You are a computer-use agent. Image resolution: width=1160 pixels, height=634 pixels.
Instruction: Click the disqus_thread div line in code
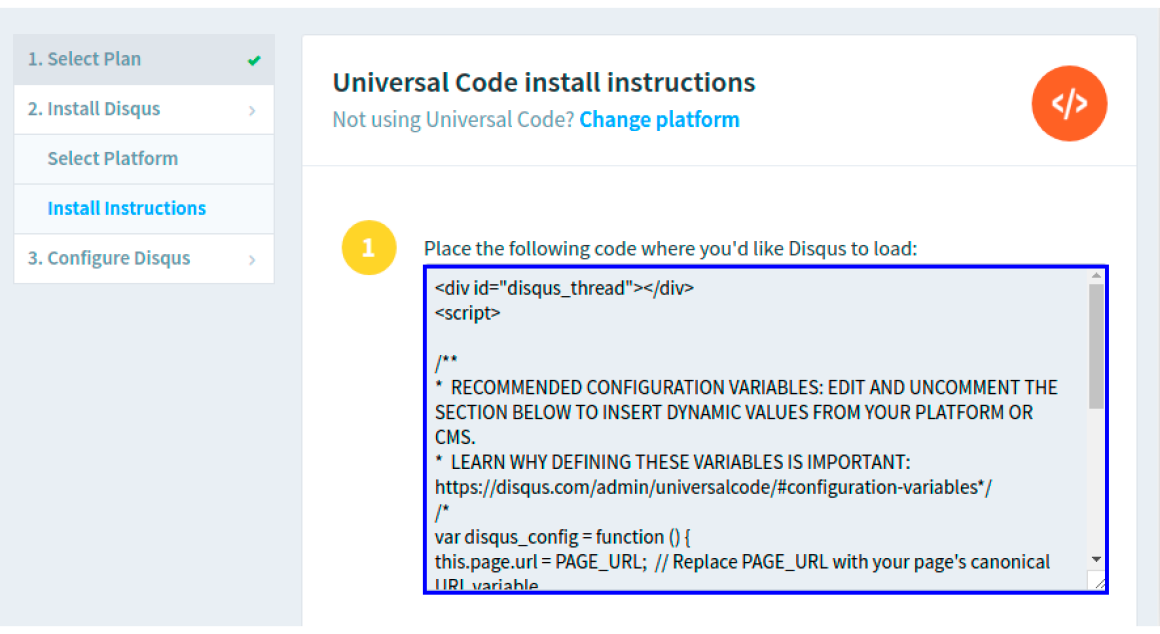click(564, 289)
